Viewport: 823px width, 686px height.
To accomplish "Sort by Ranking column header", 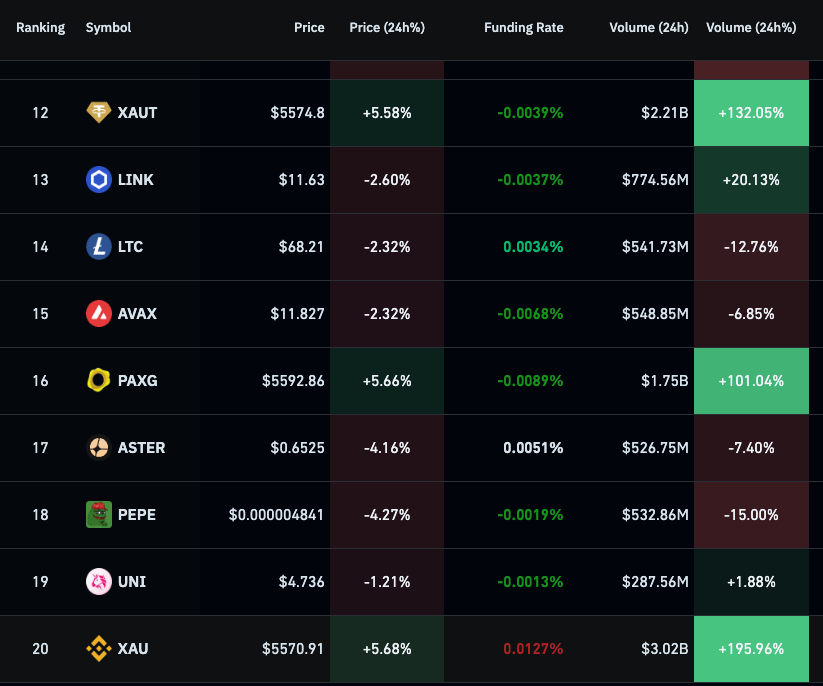I will tap(40, 28).
